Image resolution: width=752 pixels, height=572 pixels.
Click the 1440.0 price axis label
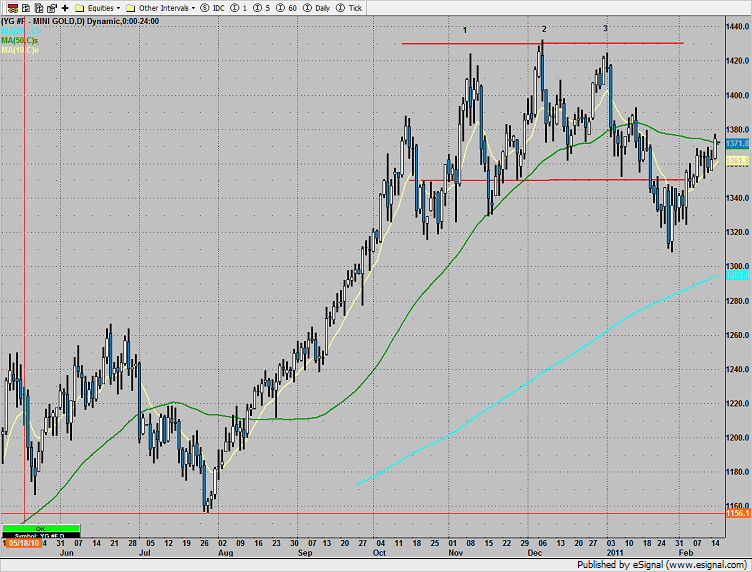click(x=738, y=26)
